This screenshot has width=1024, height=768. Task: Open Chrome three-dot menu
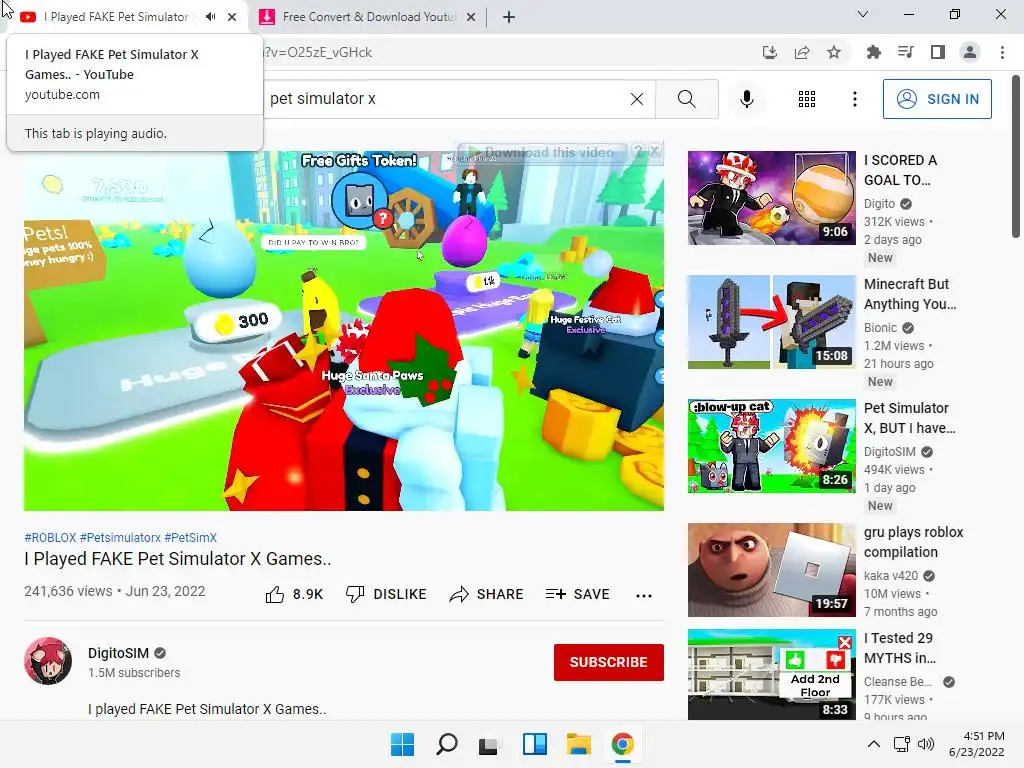click(1002, 52)
